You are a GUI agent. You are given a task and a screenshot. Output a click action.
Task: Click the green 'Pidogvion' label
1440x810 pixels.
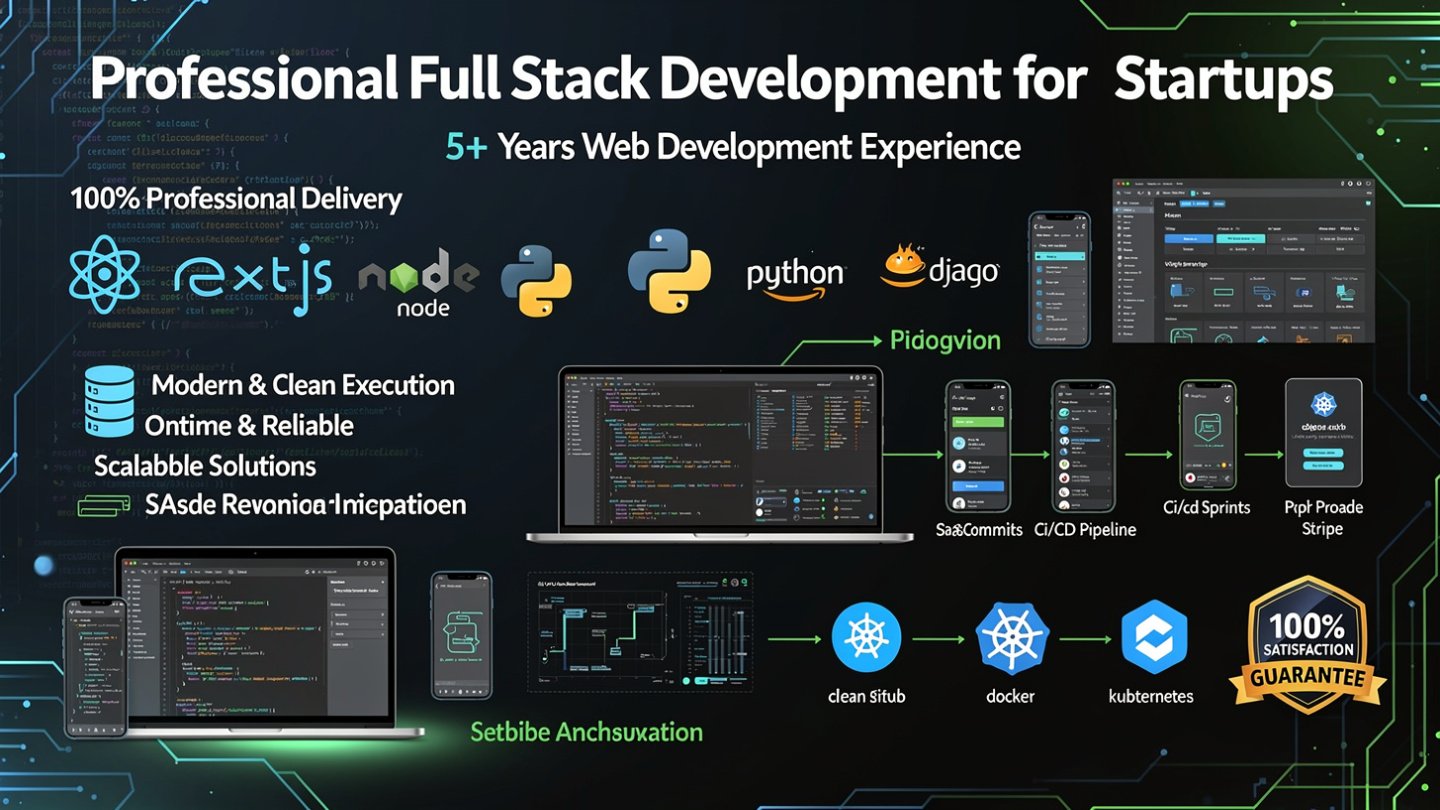(x=945, y=341)
